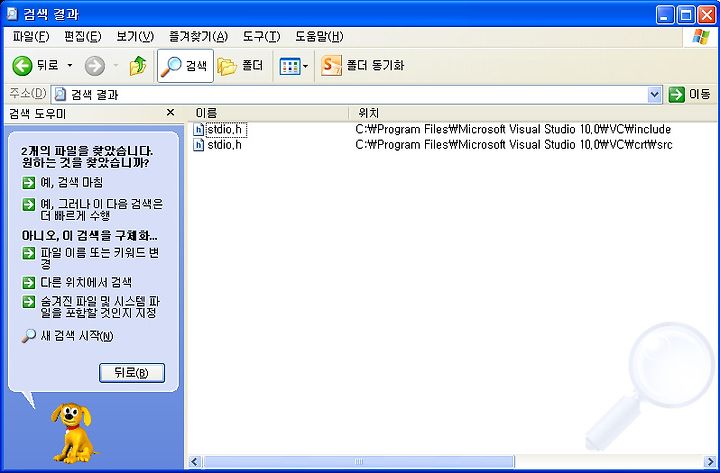Click the 뒤로(B) button in search pane
The image size is (720, 473).
pos(132,373)
